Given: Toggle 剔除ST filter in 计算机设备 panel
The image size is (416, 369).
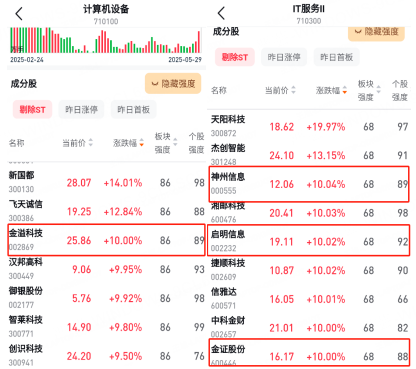Looking at the screenshot, I should pyautogui.click(x=32, y=109).
